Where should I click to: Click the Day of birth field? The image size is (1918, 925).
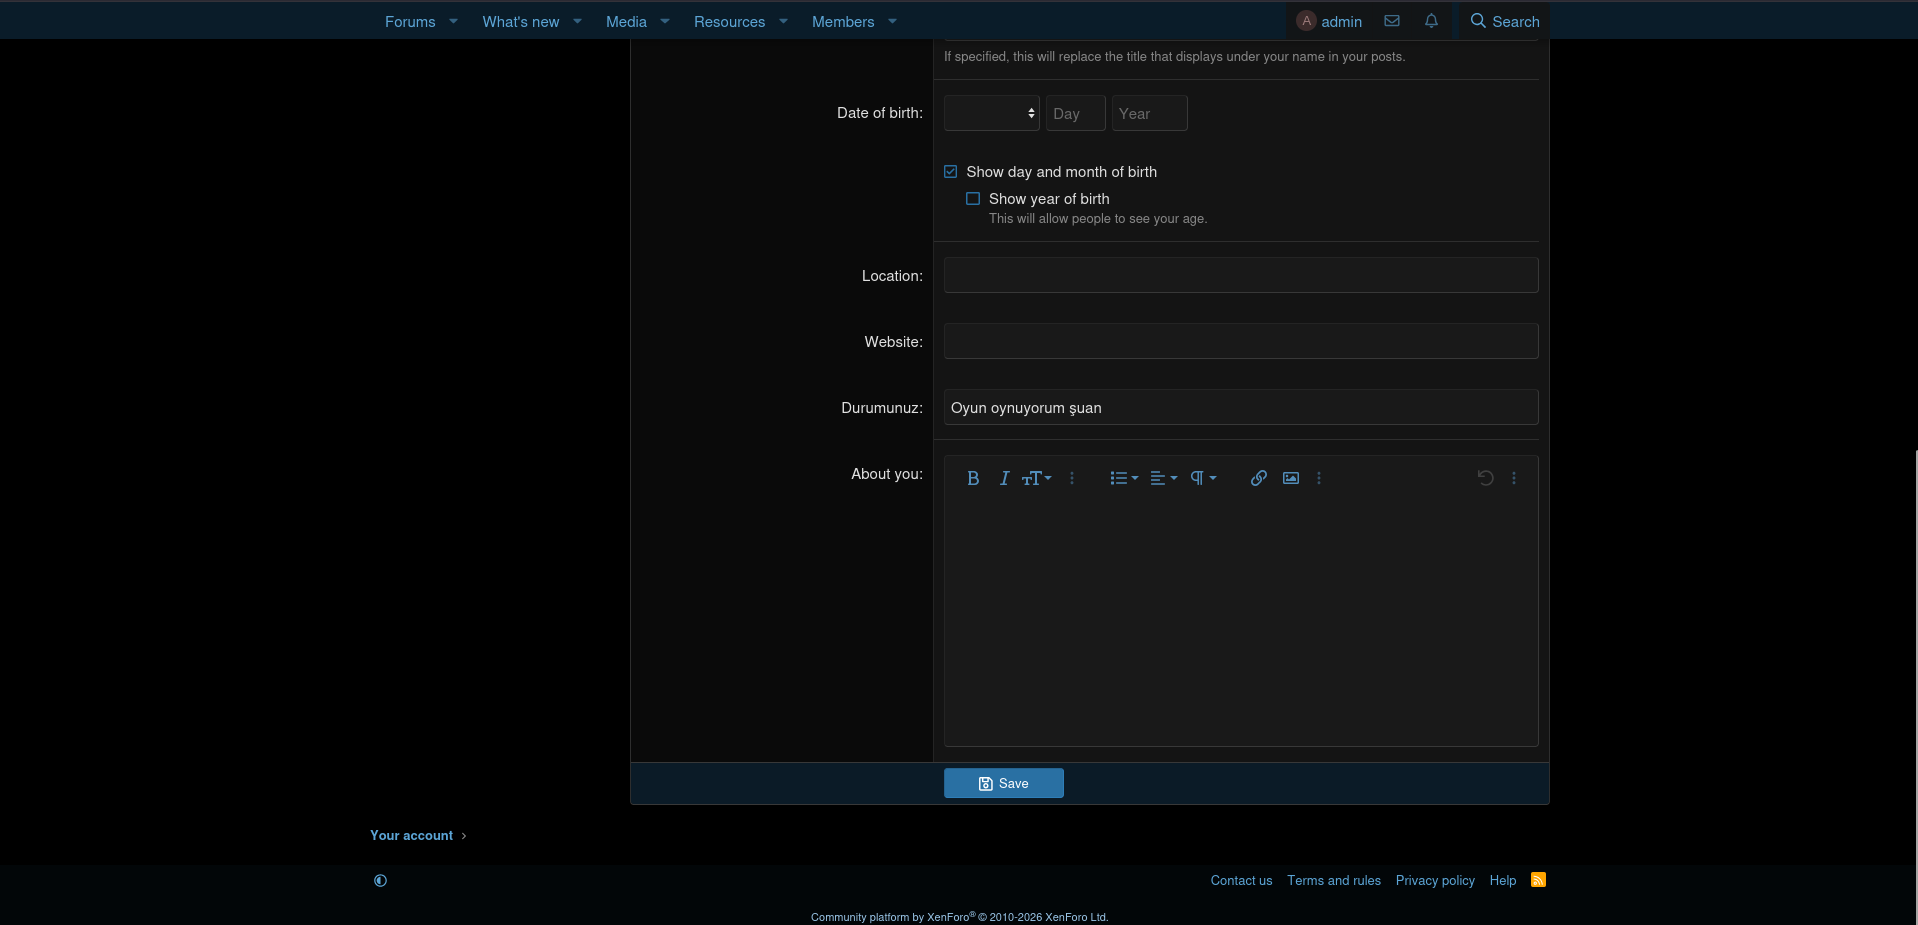click(x=1076, y=113)
